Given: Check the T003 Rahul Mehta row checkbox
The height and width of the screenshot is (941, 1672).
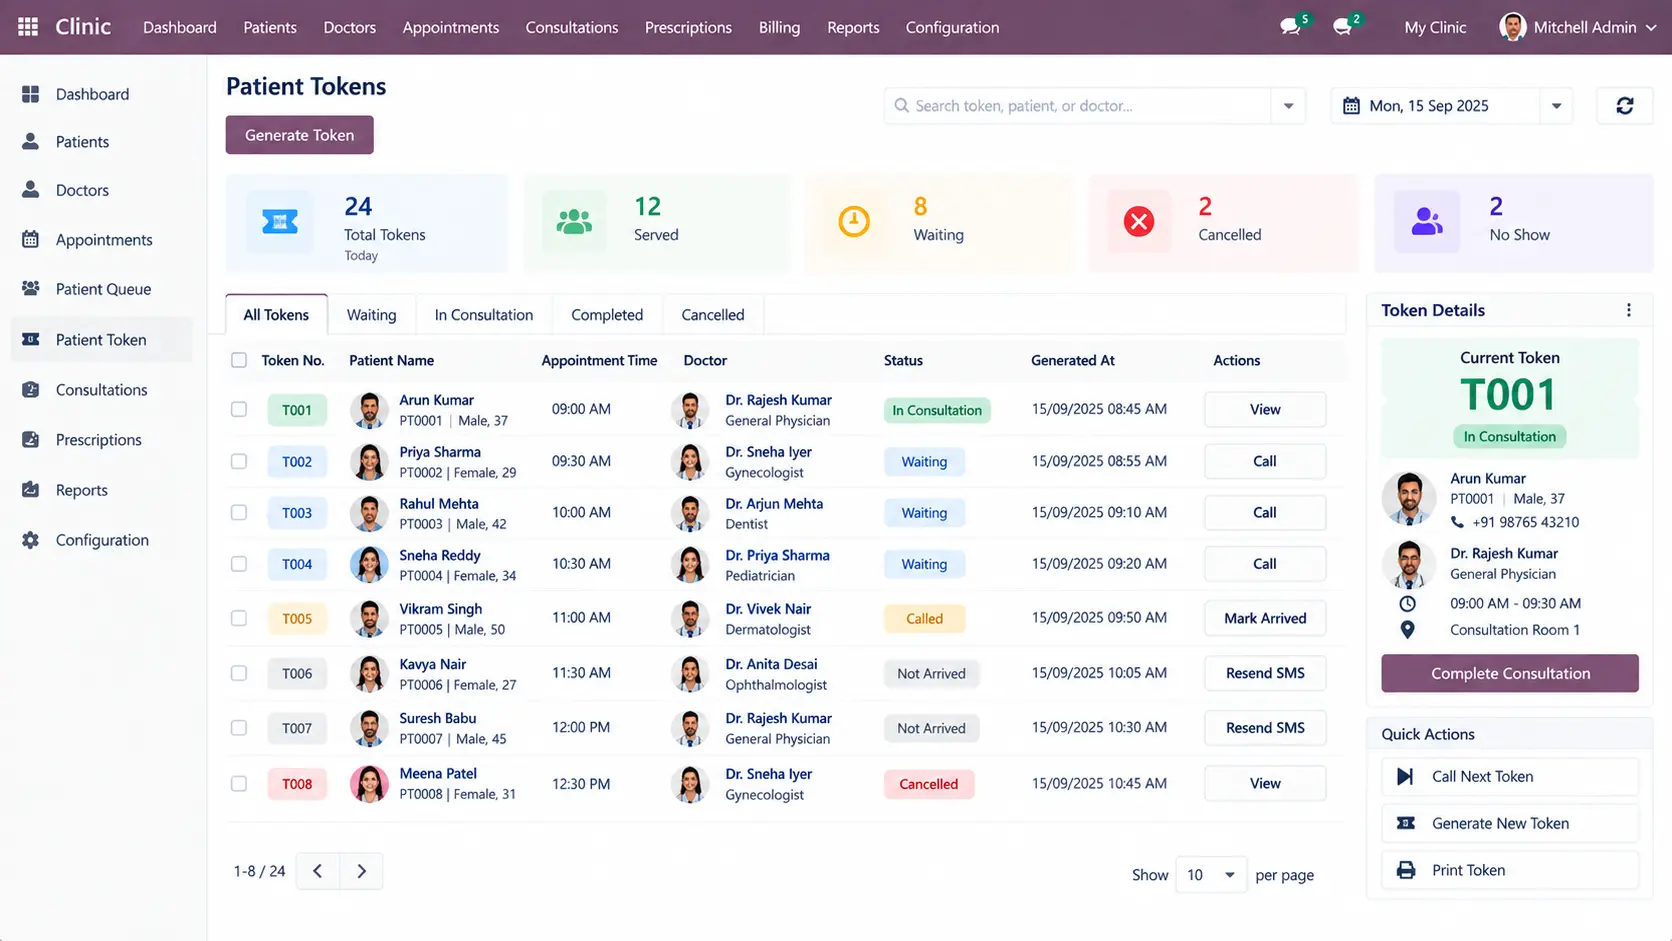Looking at the screenshot, I should (238, 512).
